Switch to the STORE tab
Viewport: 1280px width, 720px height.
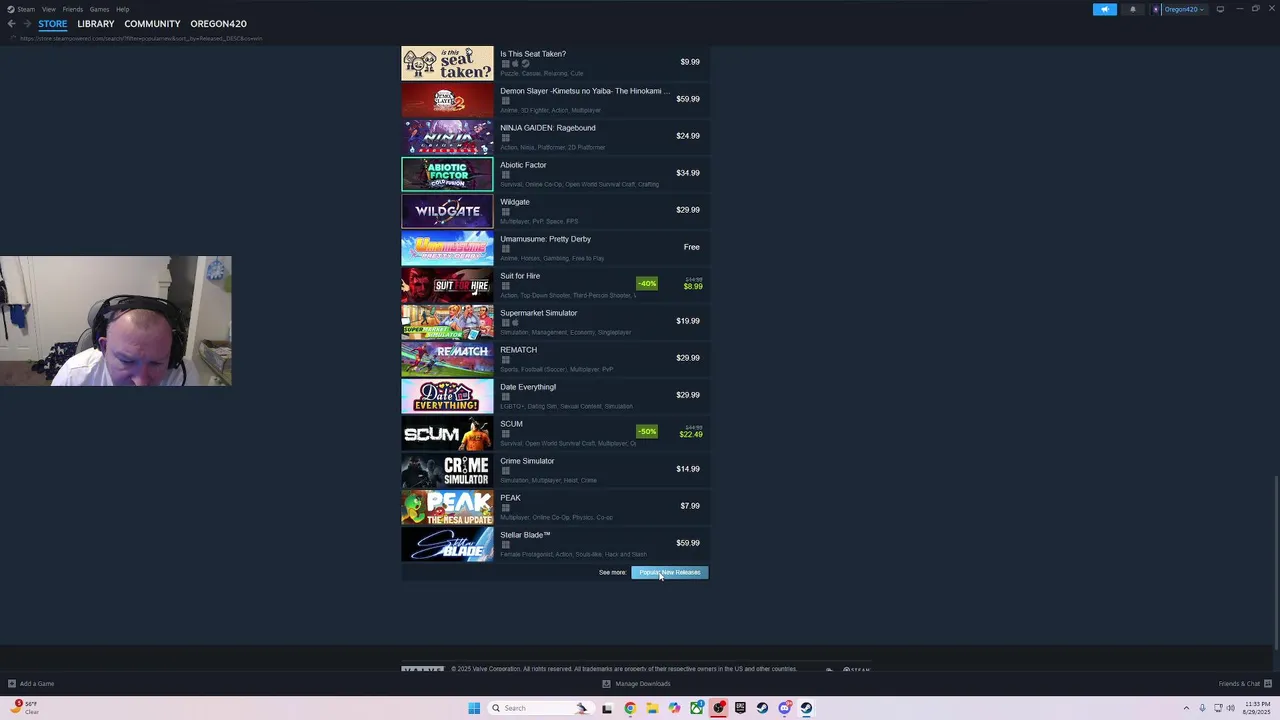pyautogui.click(x=53, y=23)
